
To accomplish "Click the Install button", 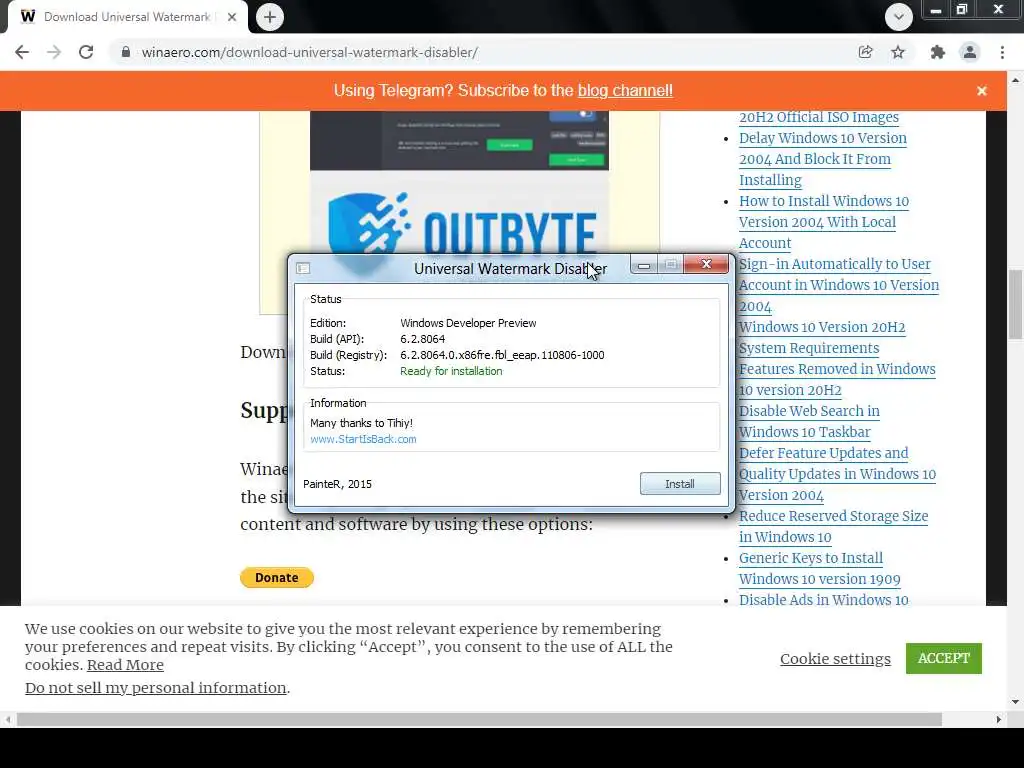I will point(680,484).
